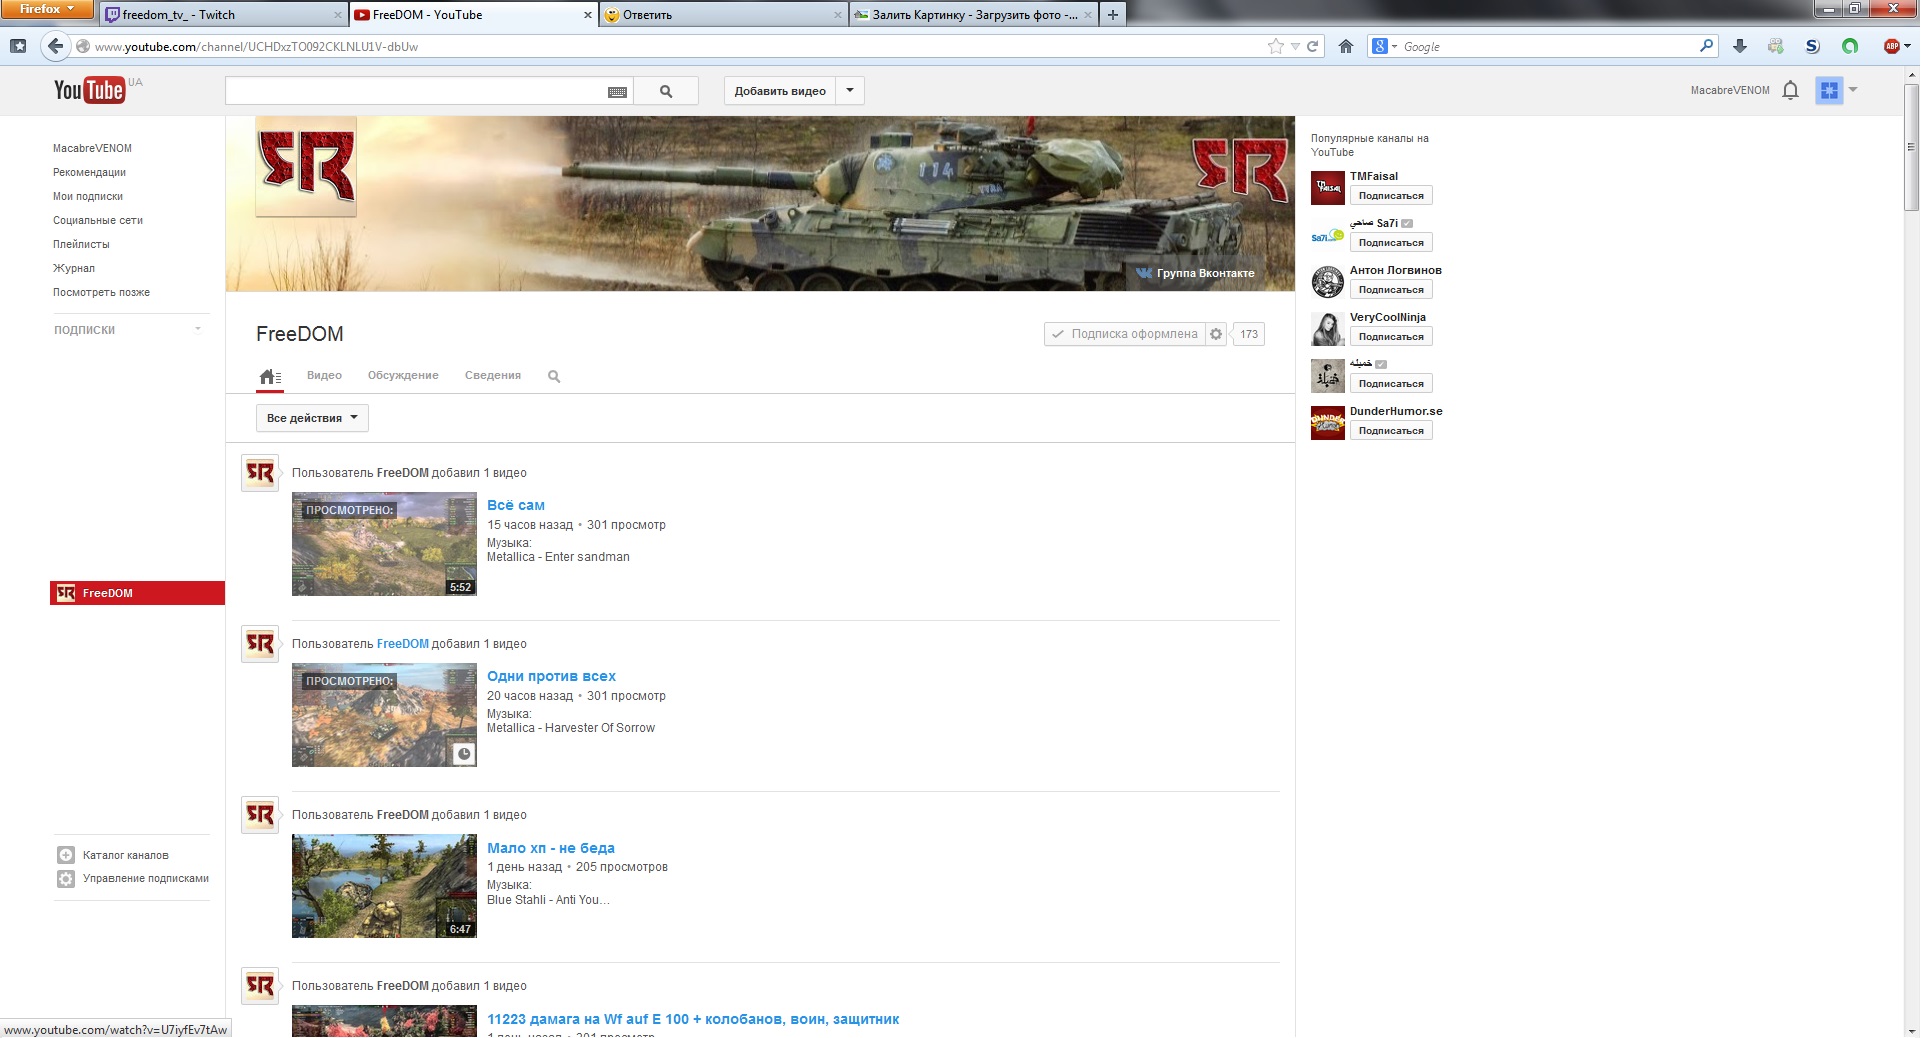The image size is (1923, 1038).
Task: Click browser URL address bar
Action: [679, 46]
